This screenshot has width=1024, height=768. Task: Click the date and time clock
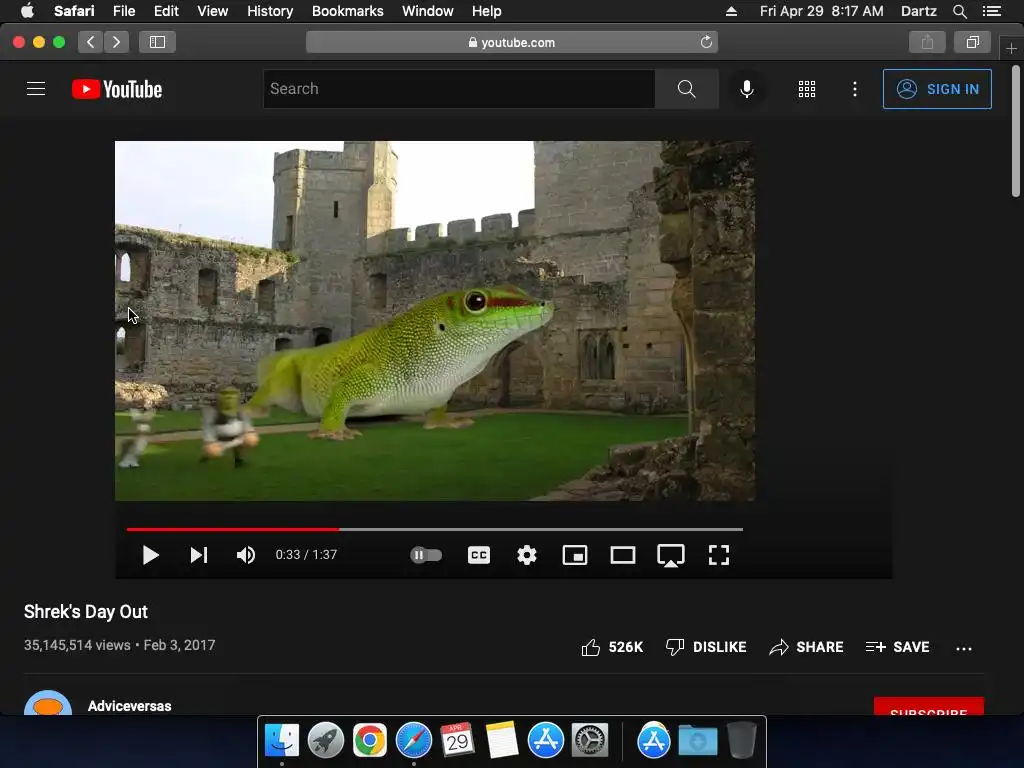click(x=821, y=11)
